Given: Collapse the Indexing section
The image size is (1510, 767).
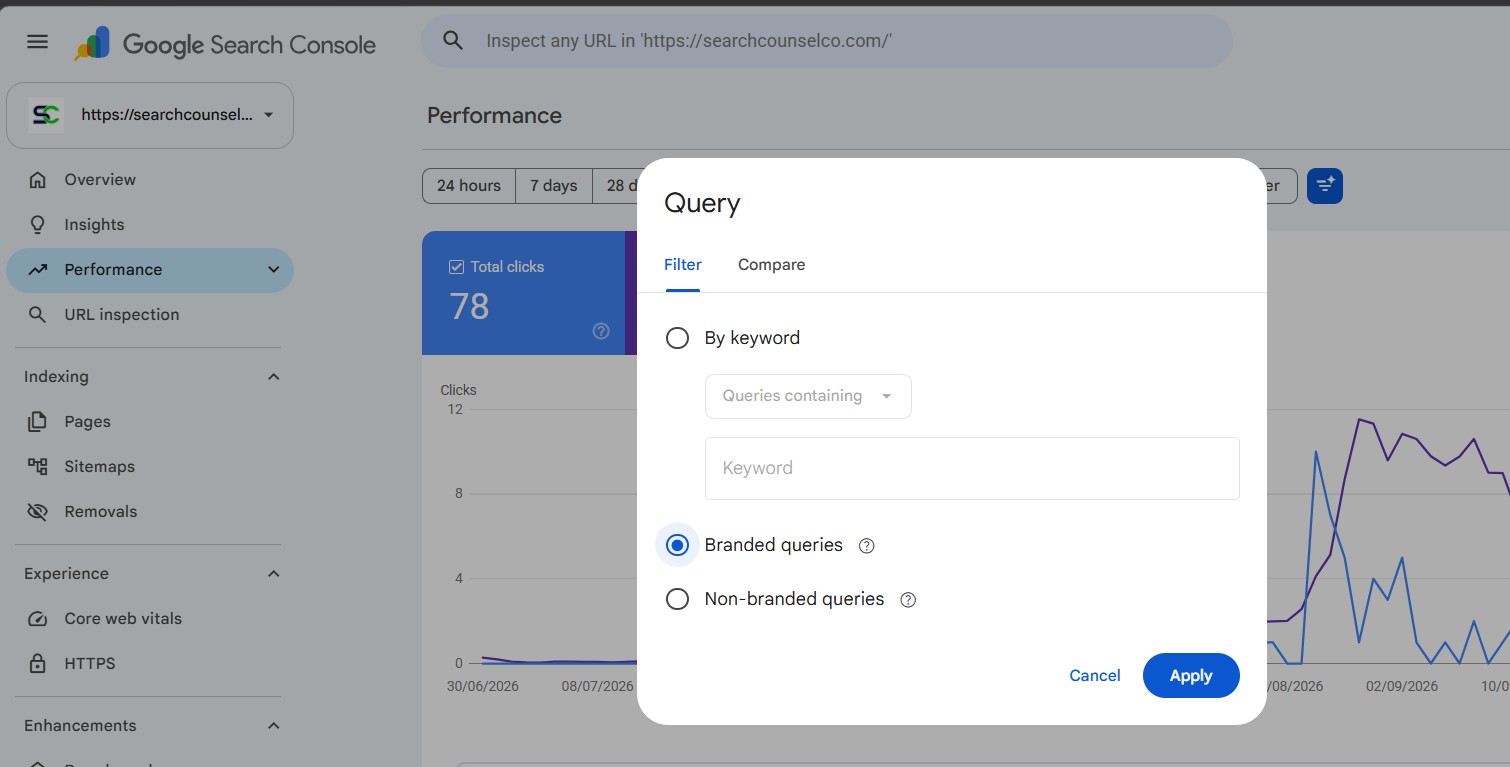Looking at the screenshot, I should click(273, 377).
